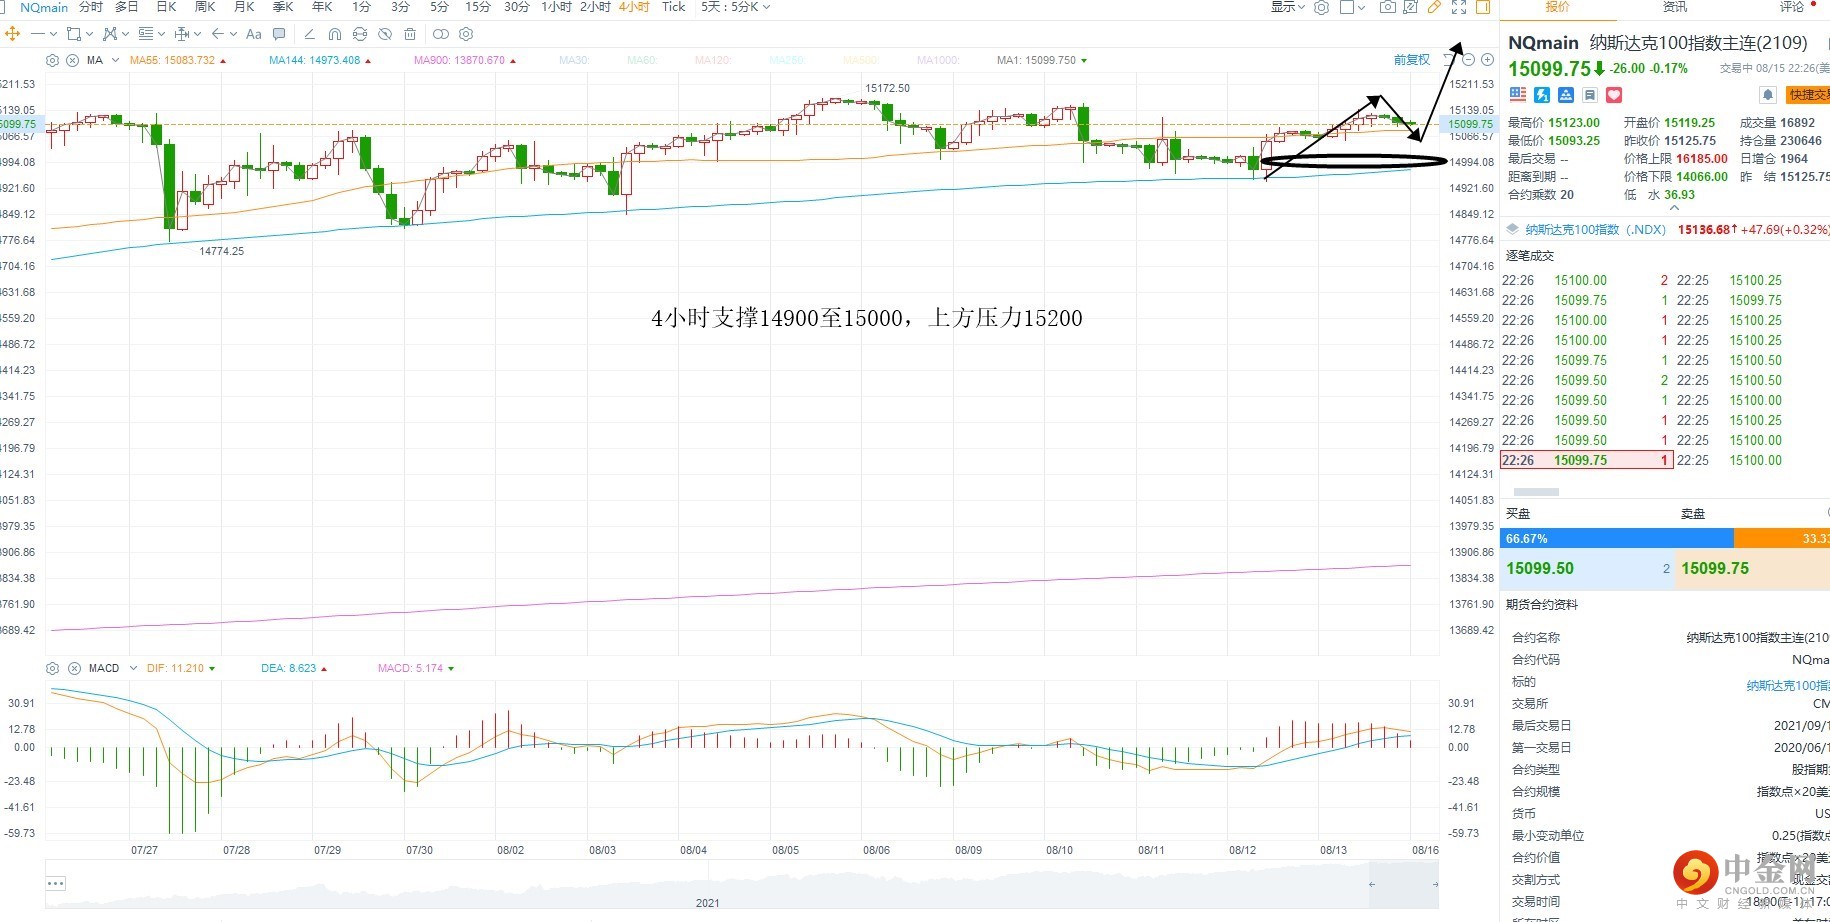Open chart settings gear in top bar

coord(1321,7)
